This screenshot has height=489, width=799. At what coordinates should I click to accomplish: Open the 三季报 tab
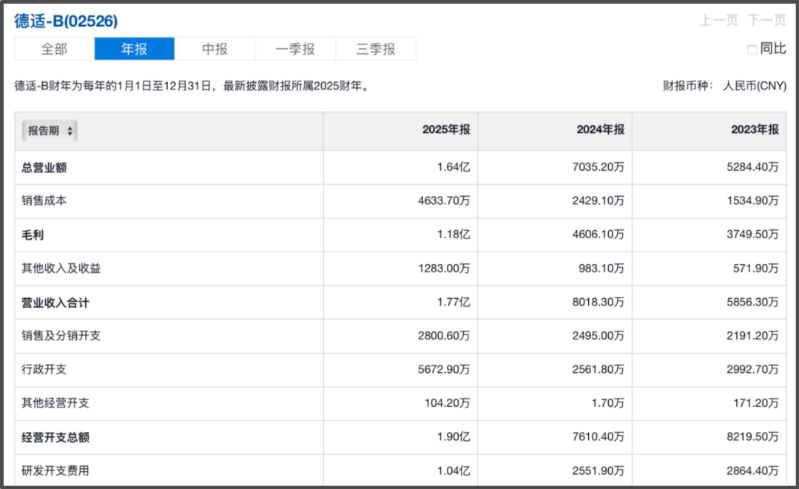click(376, 49)
